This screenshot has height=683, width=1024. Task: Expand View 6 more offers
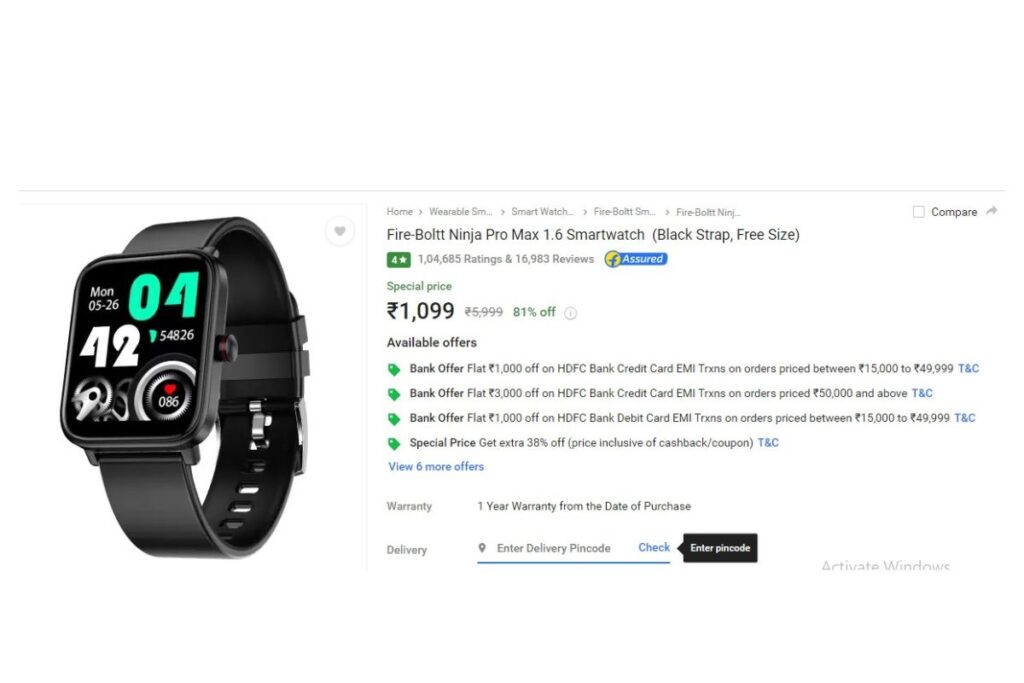click(x=436, y=466)
